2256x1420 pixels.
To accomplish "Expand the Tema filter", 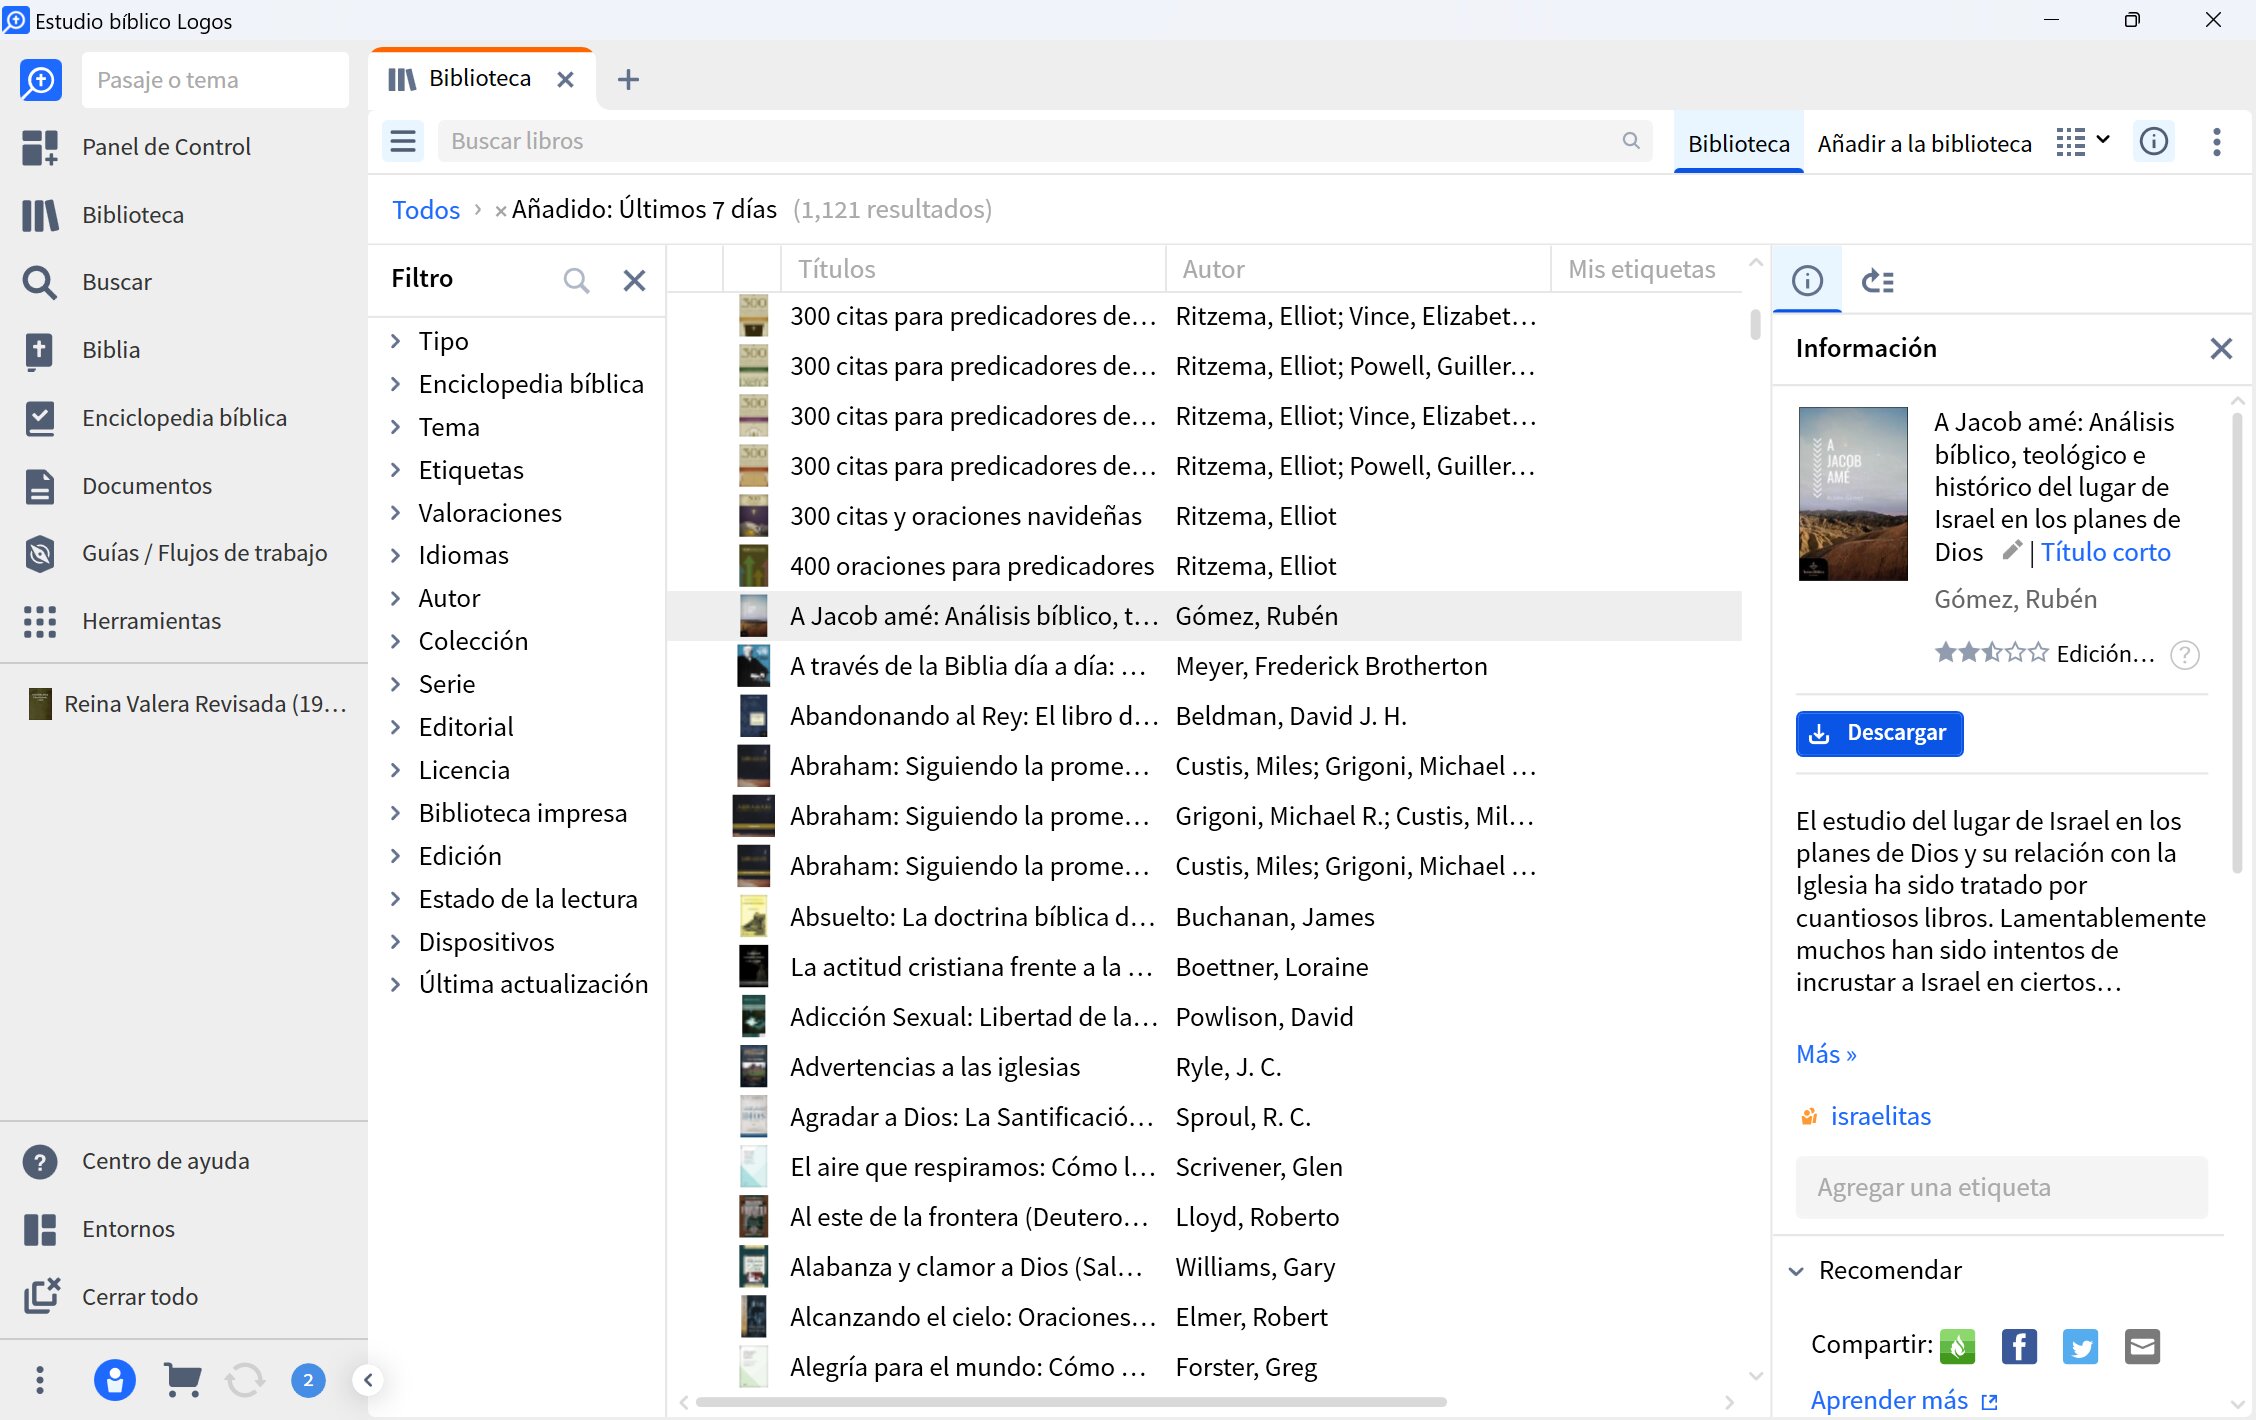I will click(396, 427).
